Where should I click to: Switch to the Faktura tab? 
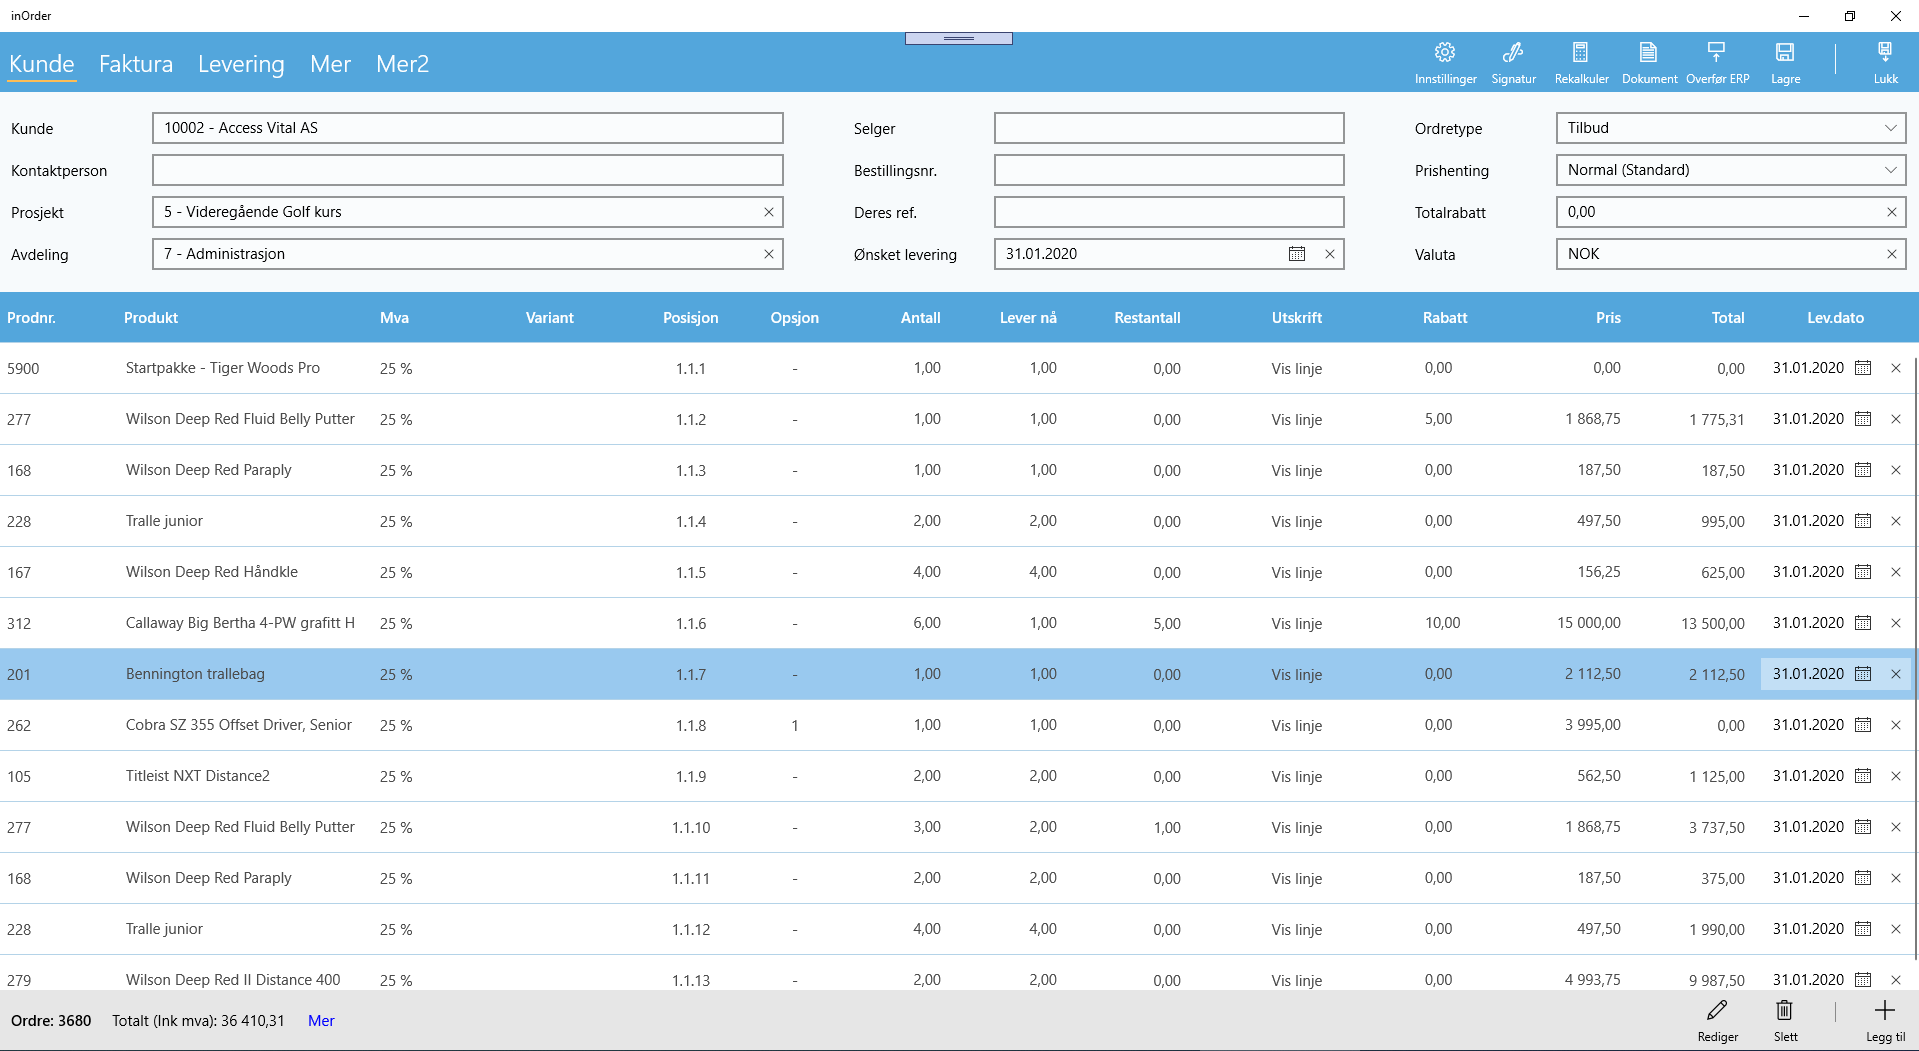pos(136,64)
